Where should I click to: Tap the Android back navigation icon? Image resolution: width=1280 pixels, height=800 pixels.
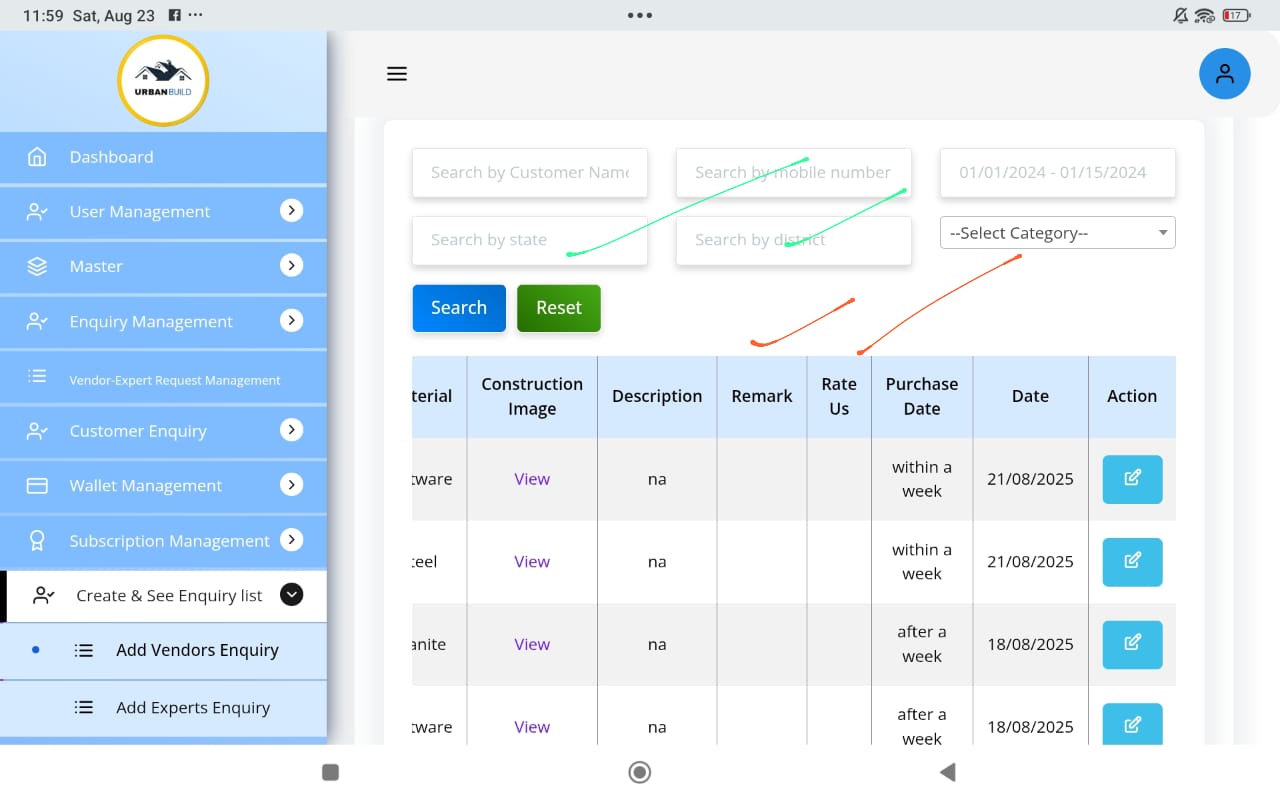click(x=947, y=772)
